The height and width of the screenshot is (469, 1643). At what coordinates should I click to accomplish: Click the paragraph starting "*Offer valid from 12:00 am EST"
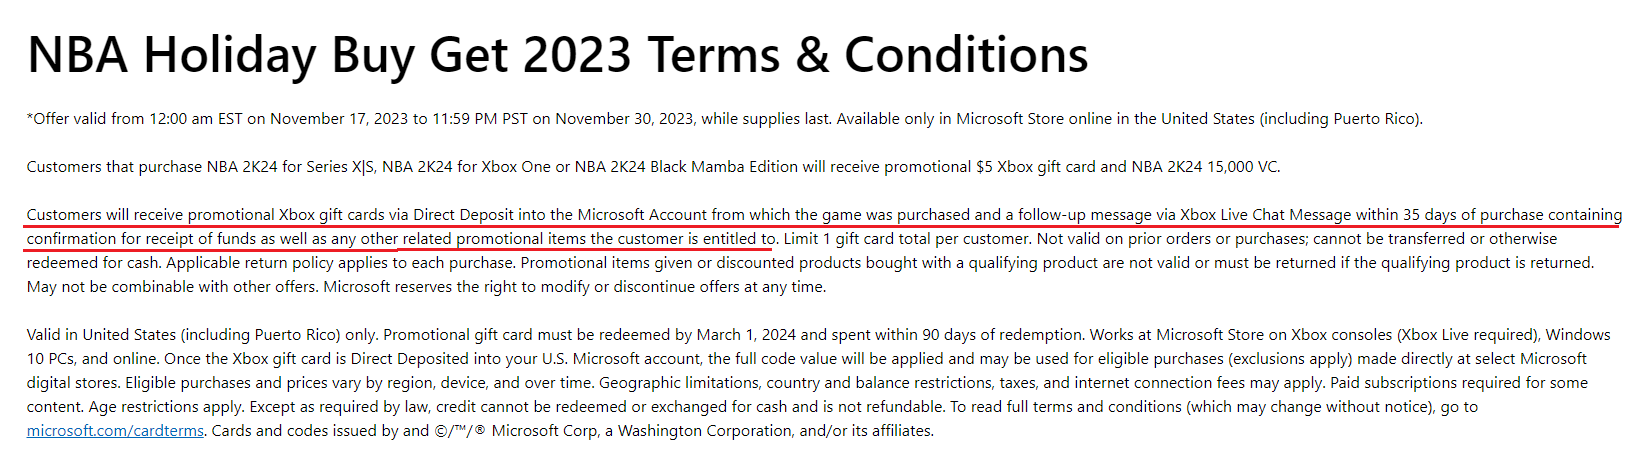(725, 119)
